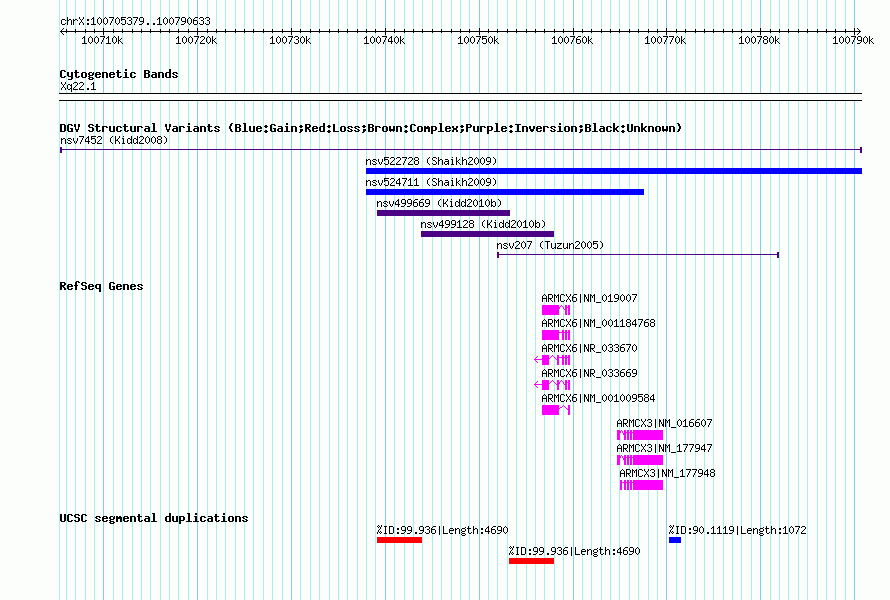Image resolution: width=890 pixels, height=600 pixels.
Task: Click the nsv524711 (Shaikh2009) label
Action: 431,182
